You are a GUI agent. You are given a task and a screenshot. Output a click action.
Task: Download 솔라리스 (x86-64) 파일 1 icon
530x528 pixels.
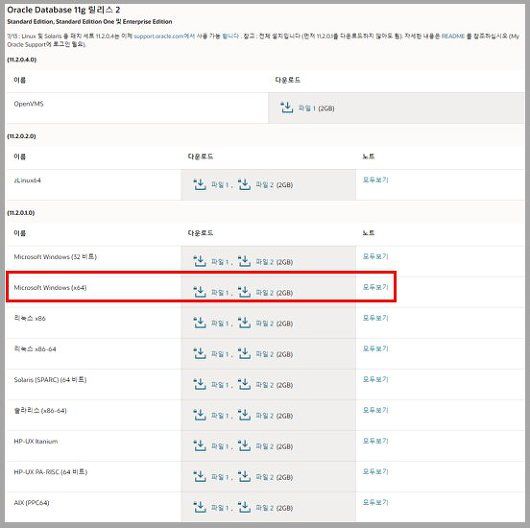click(199, 415)
